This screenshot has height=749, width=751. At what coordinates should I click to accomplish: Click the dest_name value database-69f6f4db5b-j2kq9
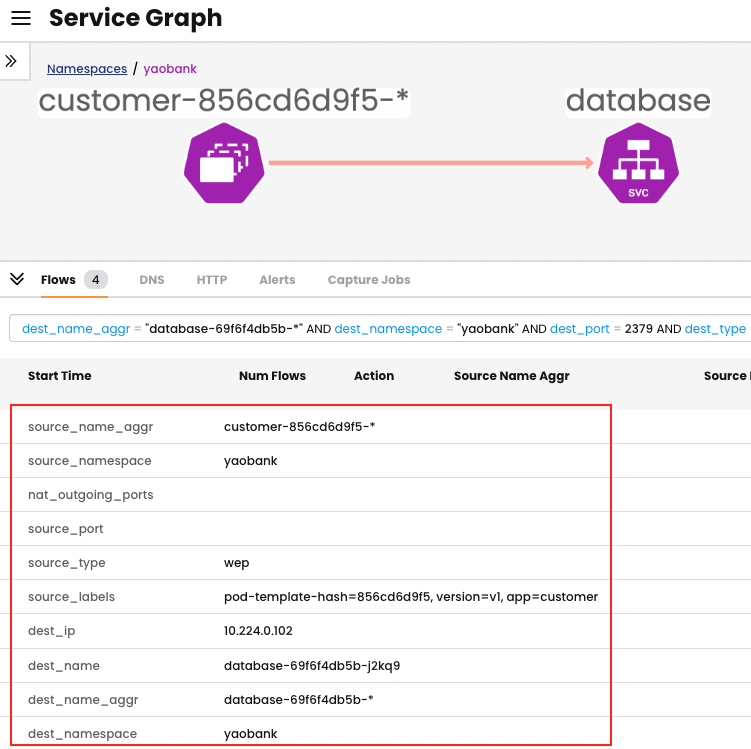click(312, 666)
